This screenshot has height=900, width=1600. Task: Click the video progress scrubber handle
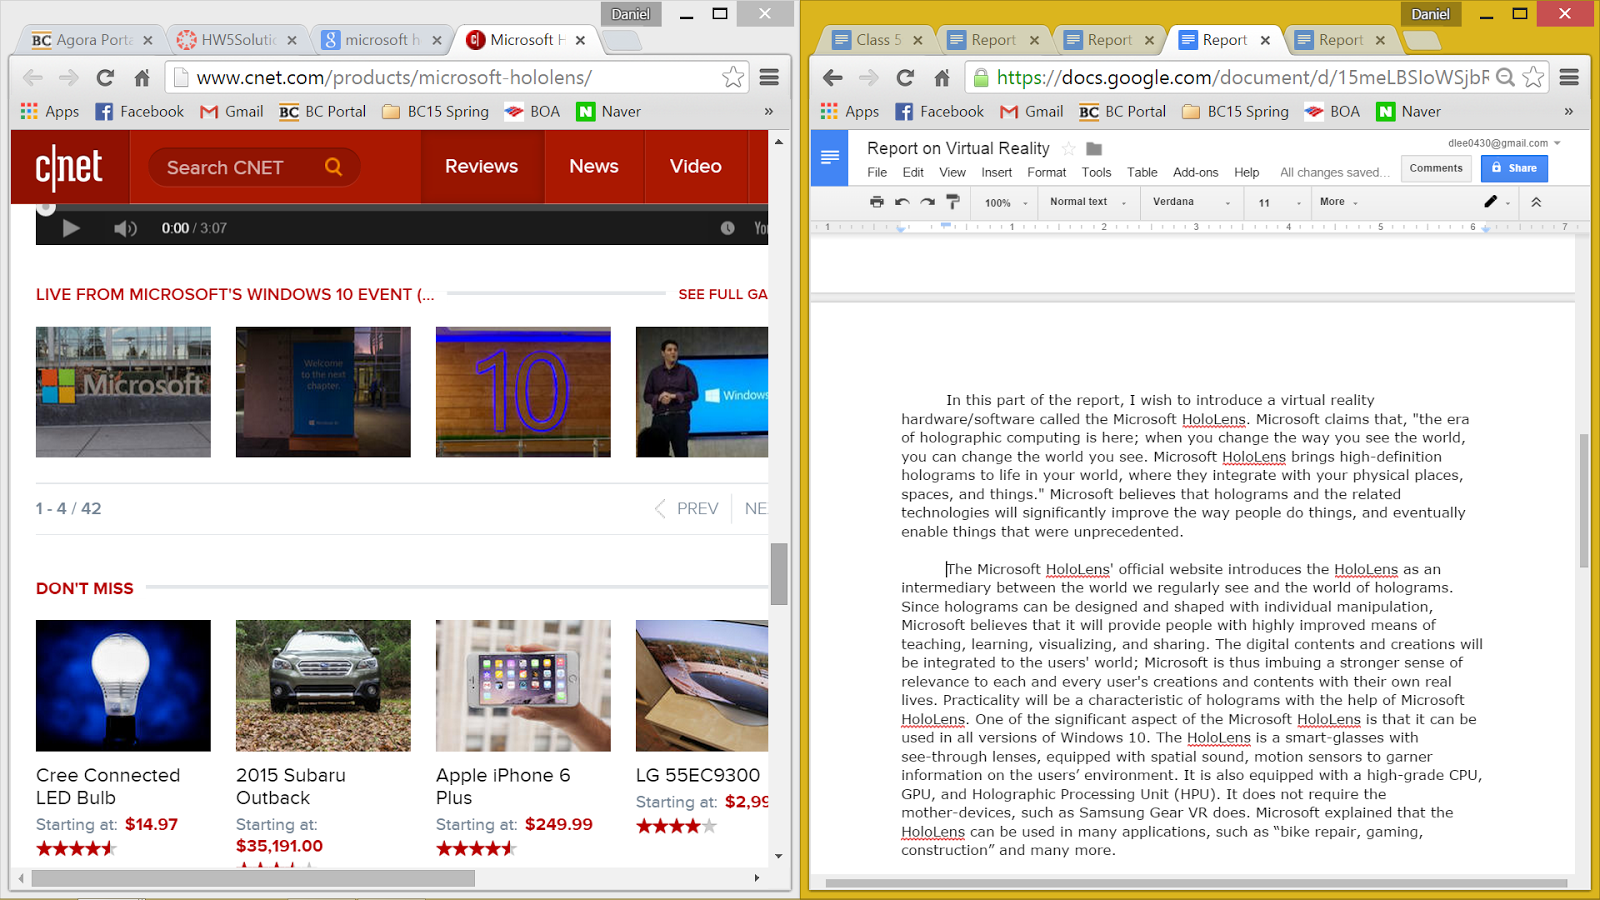pyautogui.click(x=45, y=207)
